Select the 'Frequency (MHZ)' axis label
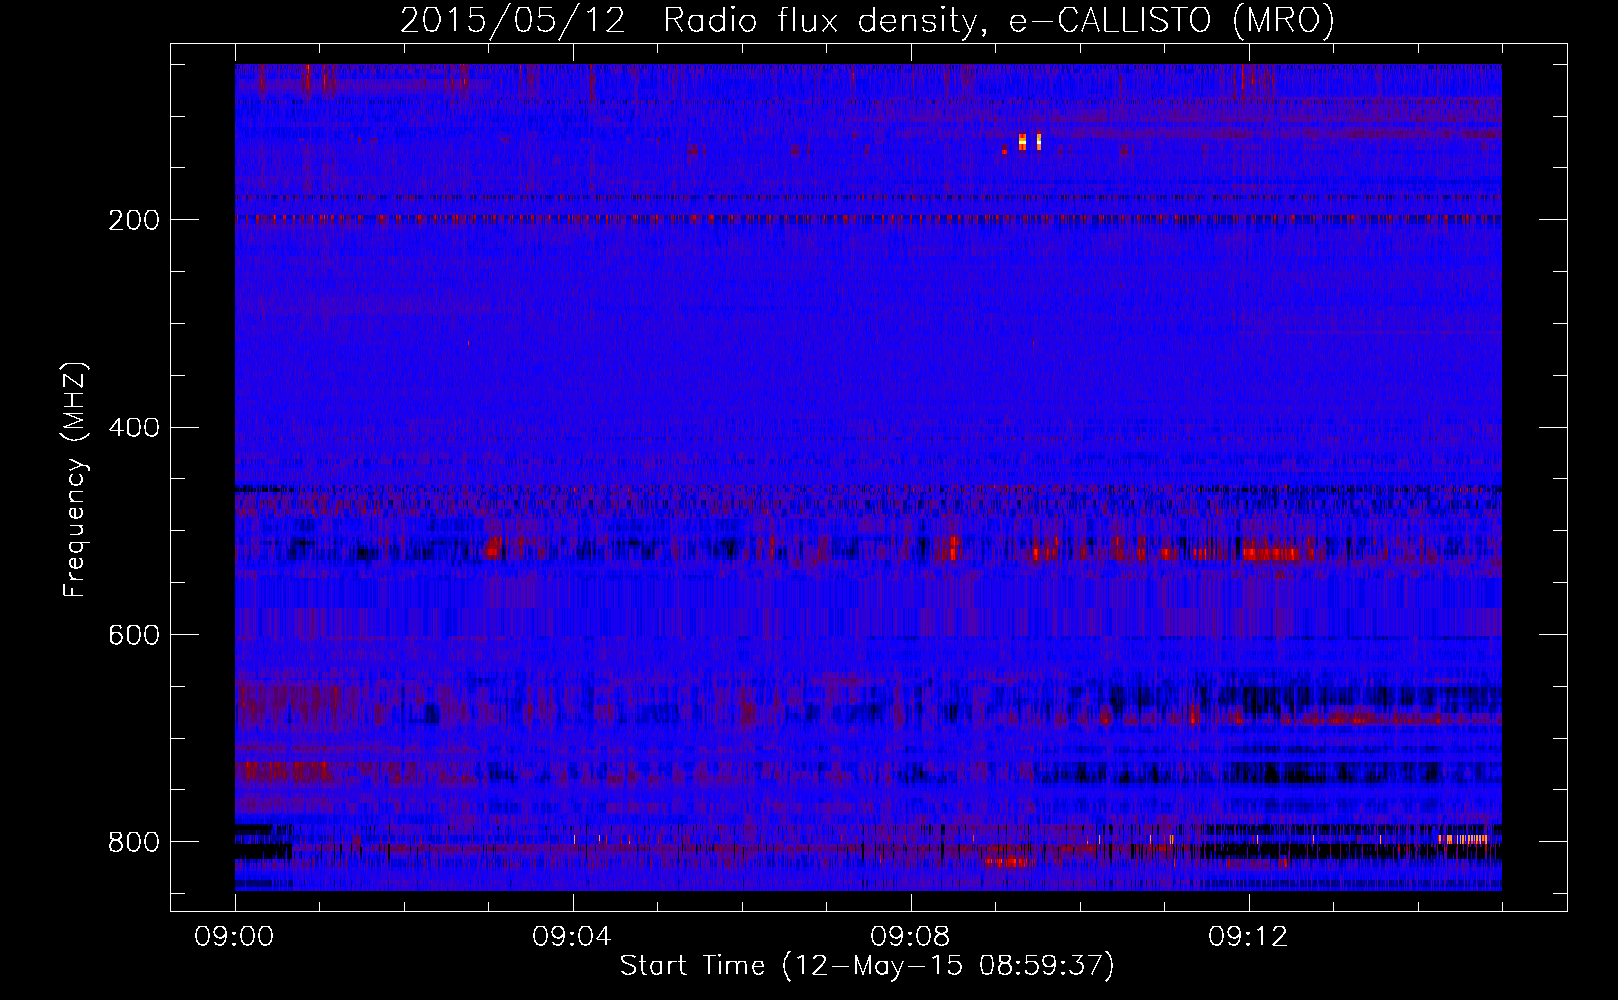 (x=74, y=479)
